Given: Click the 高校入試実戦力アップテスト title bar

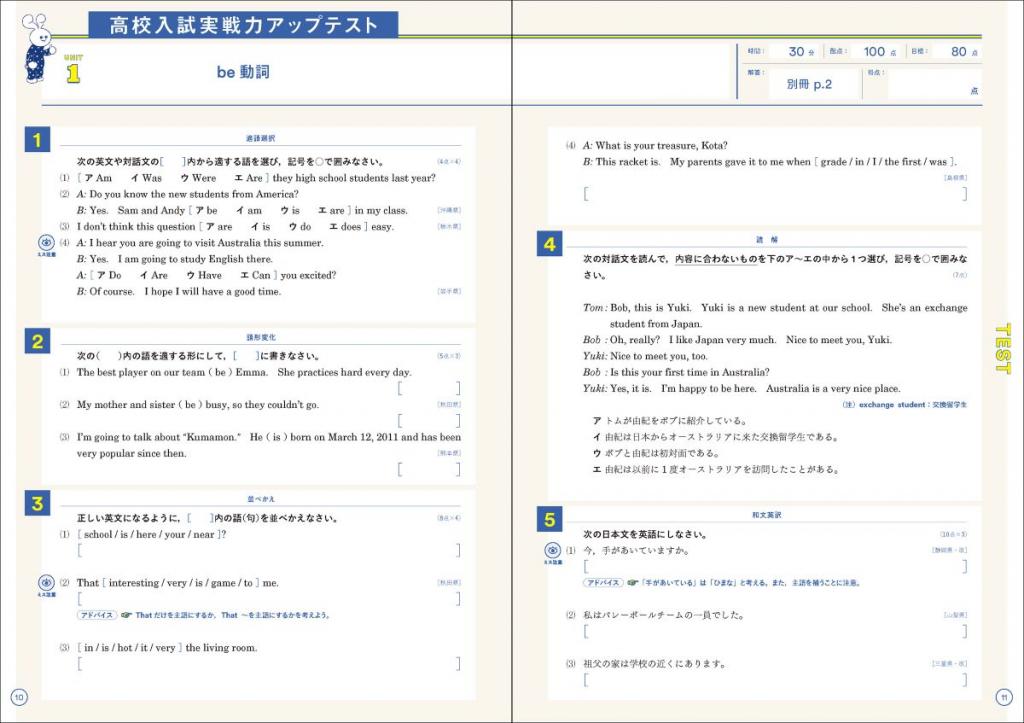Looking at the screenshot, I should (x=246, y=23).
